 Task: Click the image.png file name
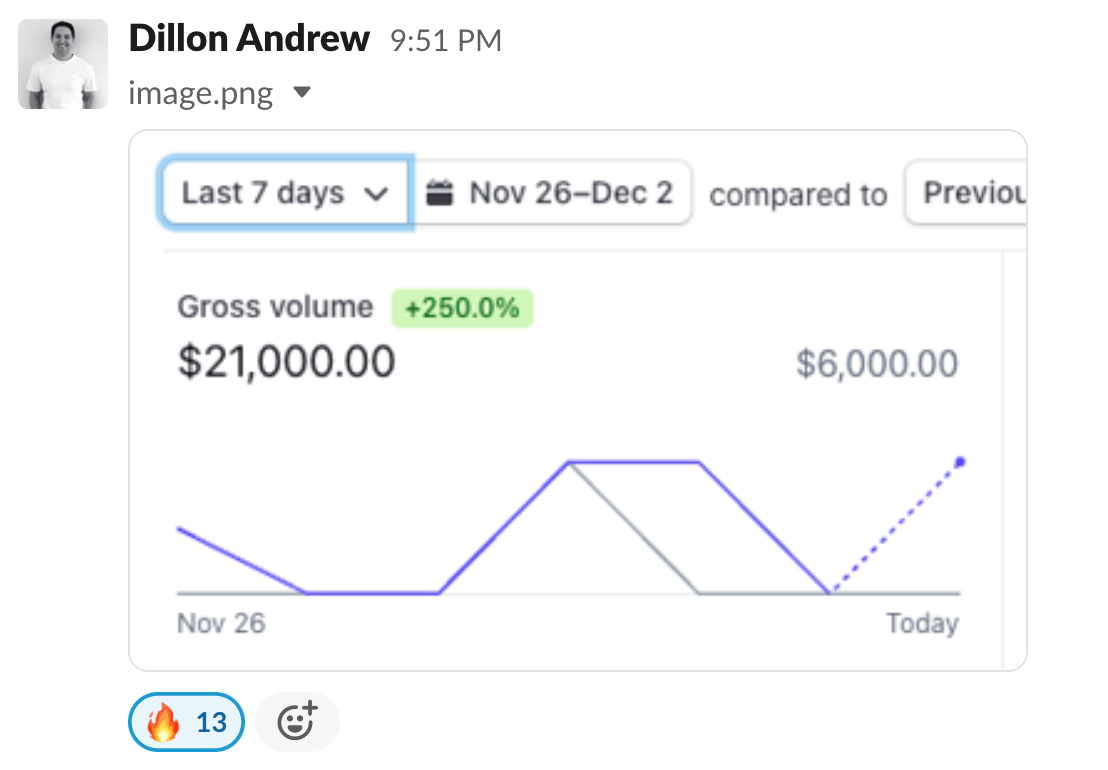click(201, 94)
